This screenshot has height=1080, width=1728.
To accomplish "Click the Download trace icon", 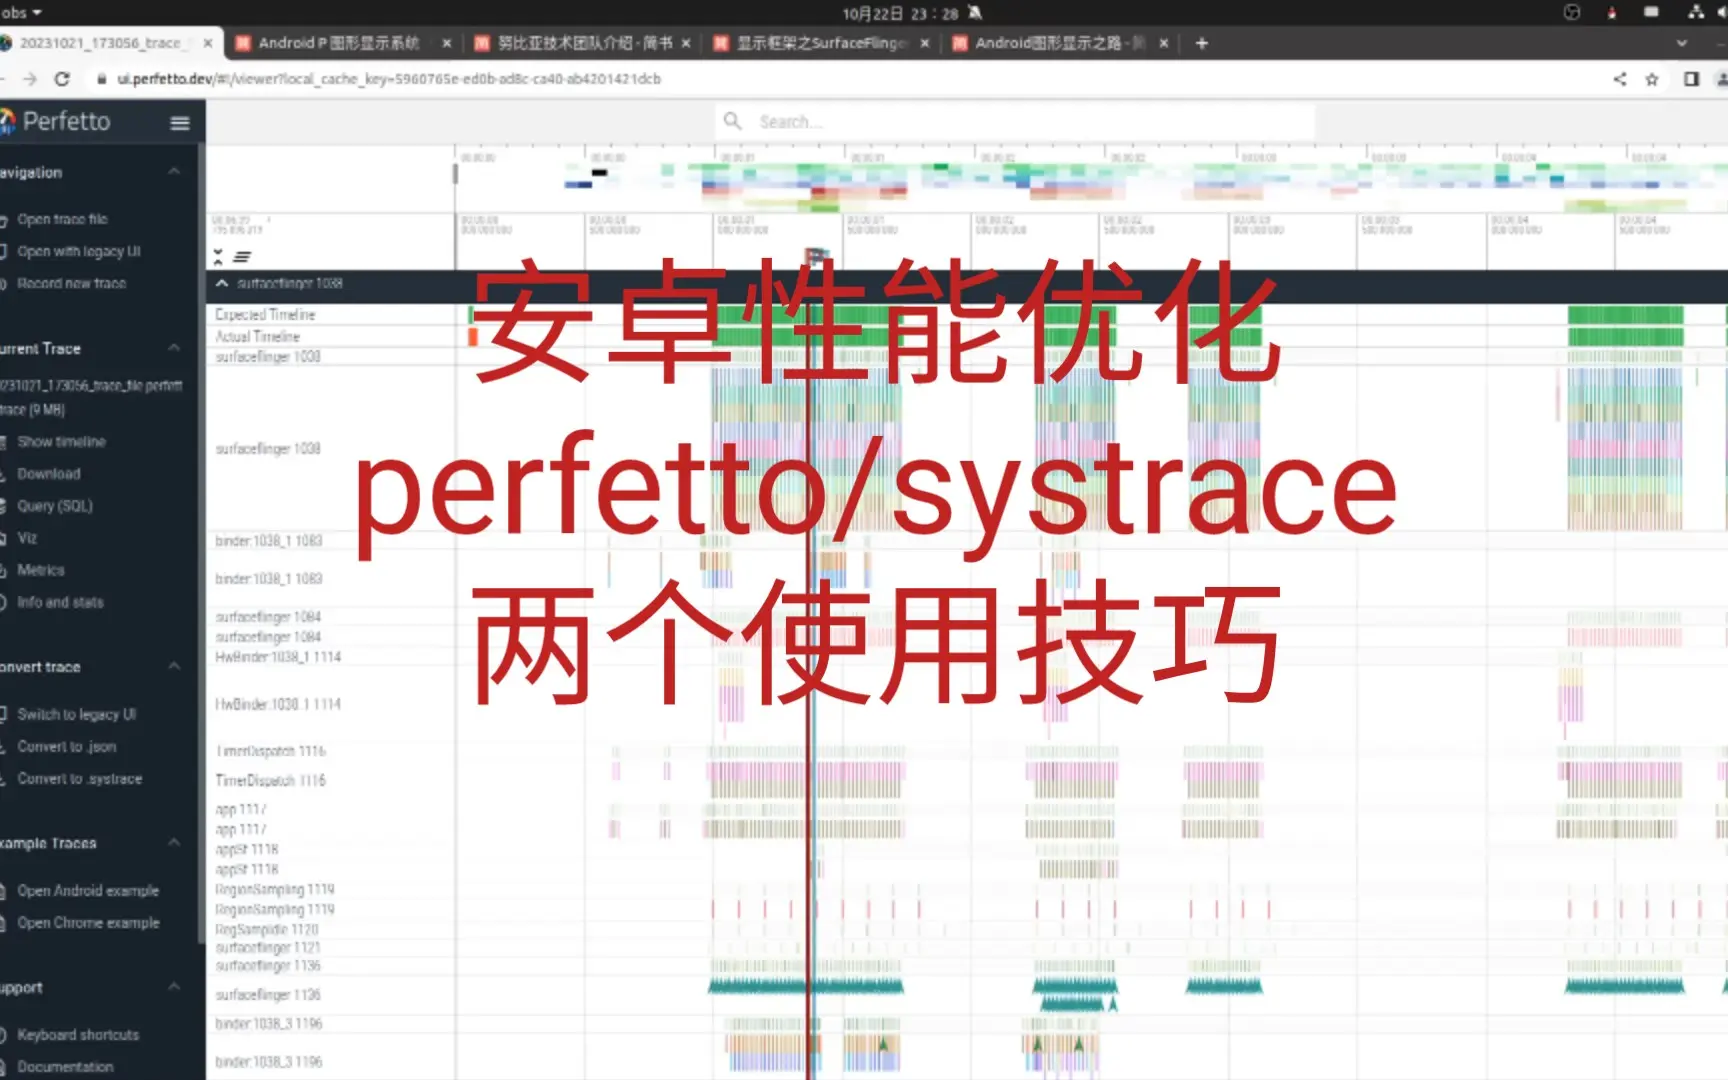I will (46, 473).
